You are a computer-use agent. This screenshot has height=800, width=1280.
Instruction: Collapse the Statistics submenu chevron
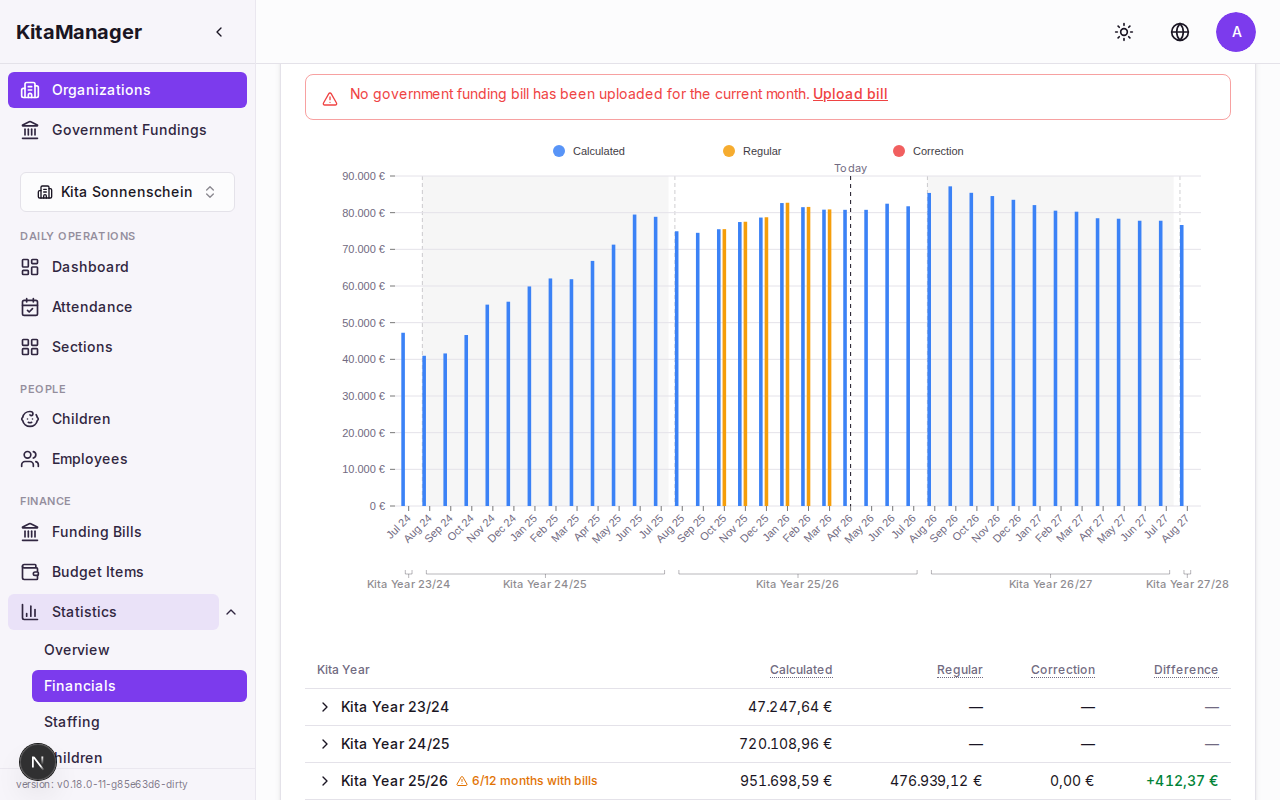pos(231,612)
